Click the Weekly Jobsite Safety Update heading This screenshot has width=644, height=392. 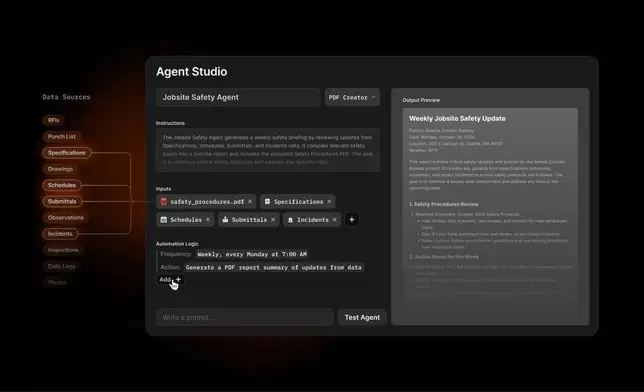tap(457, 118)
